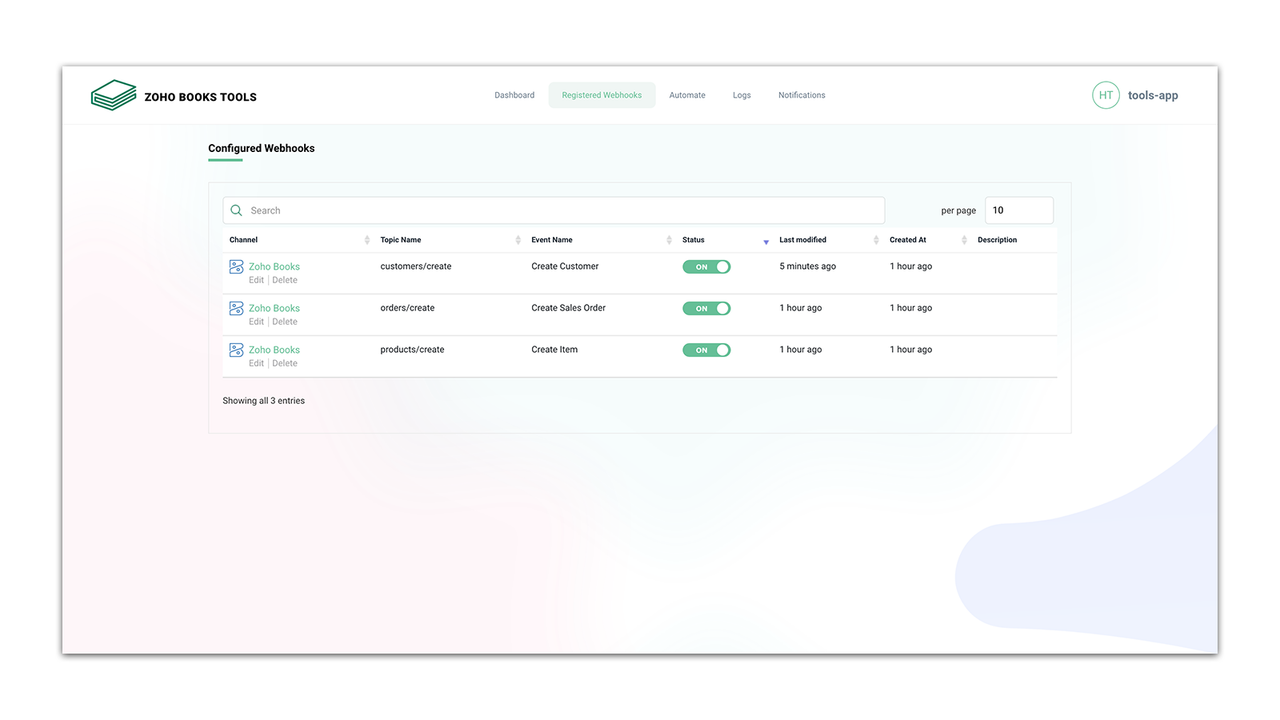The width and height of the screenshot is (1280, 720).
Task: Turn off the Create Sales Order webhook toggle
Action: [x=707, y=308]
